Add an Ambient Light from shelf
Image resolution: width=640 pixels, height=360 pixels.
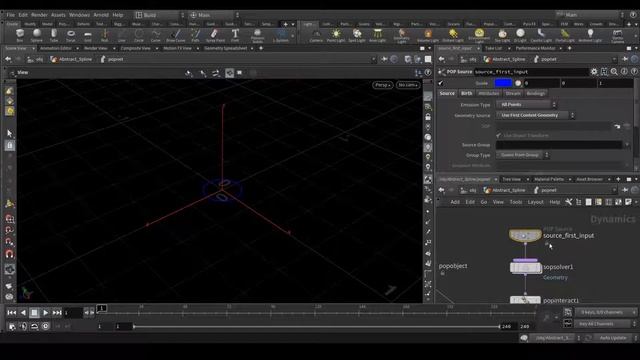point(590,35)
